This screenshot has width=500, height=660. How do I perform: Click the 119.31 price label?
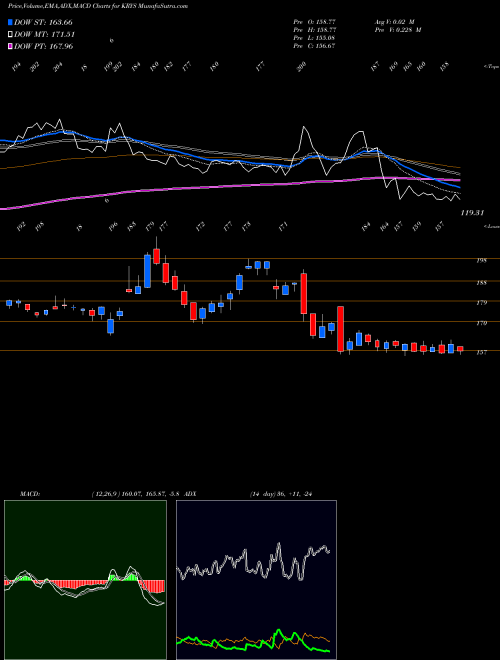472,213
